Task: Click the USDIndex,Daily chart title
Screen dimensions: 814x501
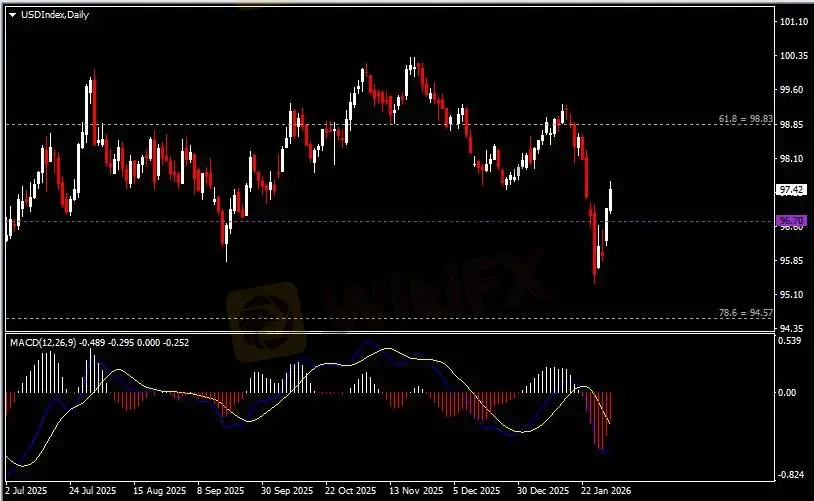Action: (x=51, y=15)
